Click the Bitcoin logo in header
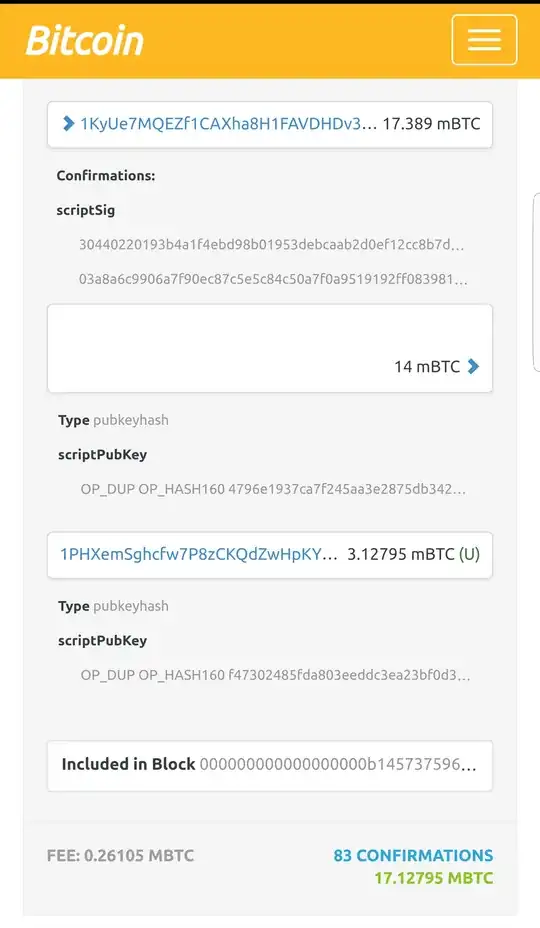 point(85,40)
